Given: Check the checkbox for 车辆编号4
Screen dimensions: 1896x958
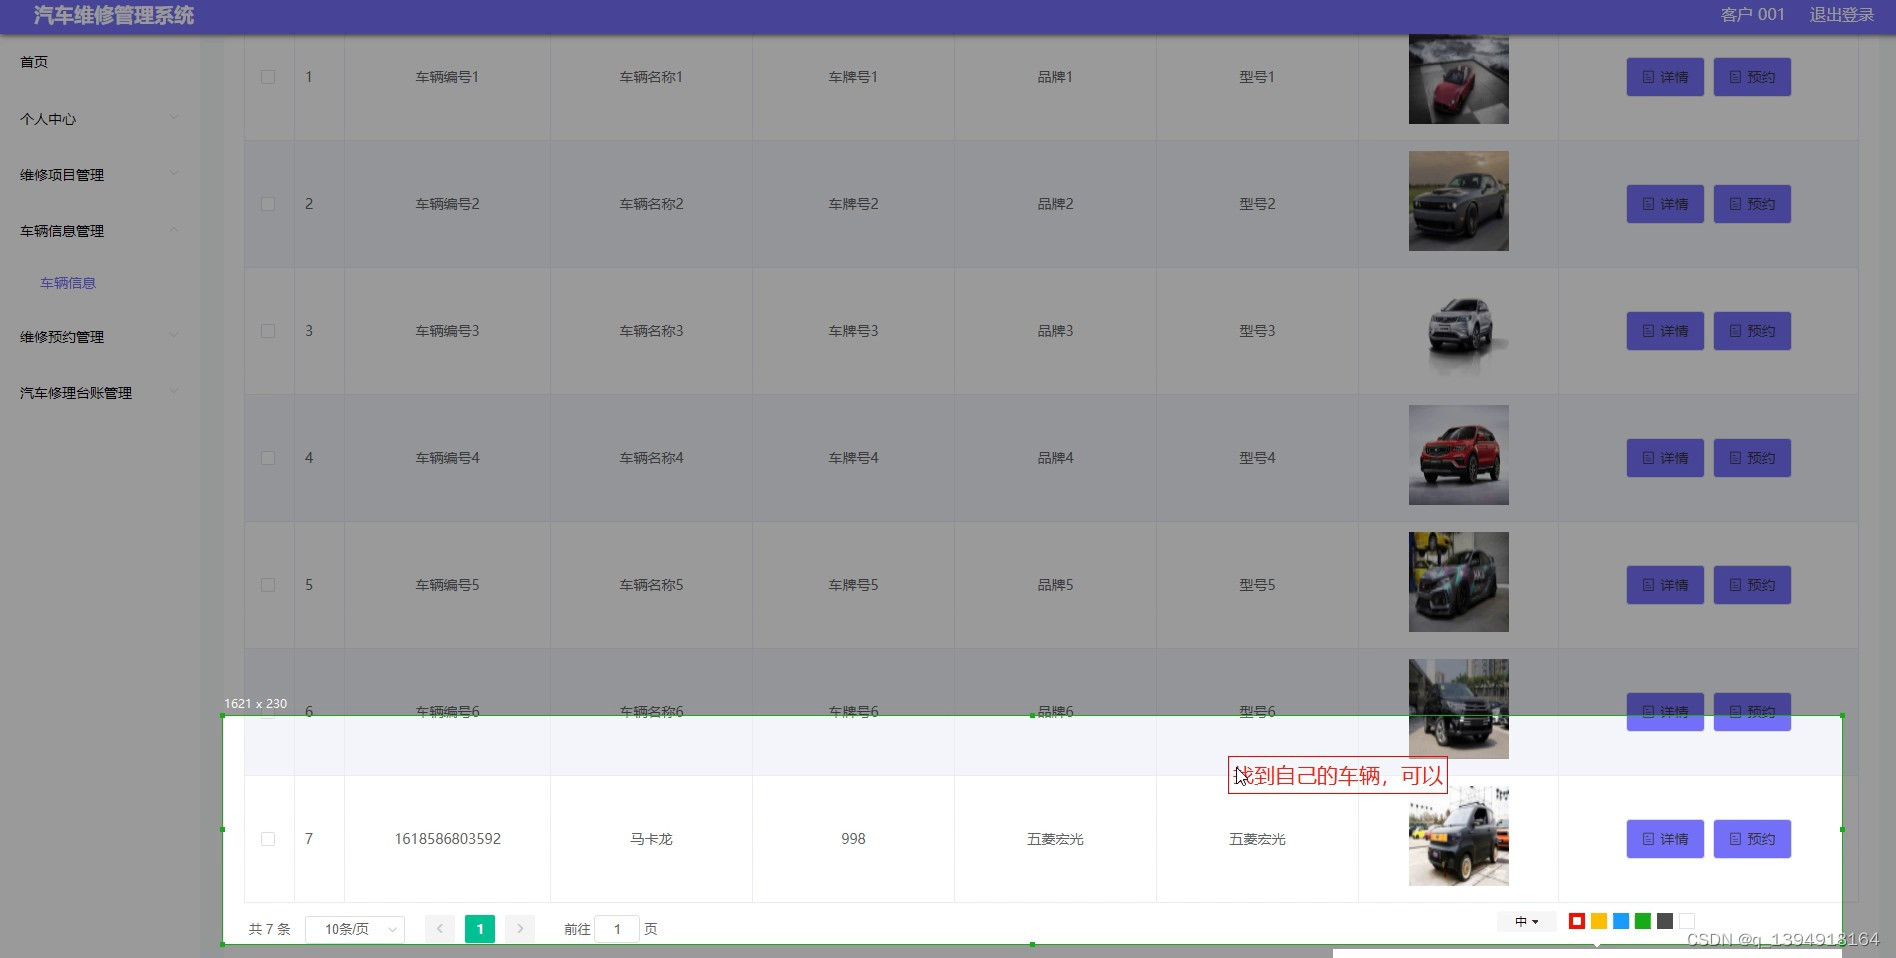Looking at the screenshot, I should tap(267, 457).
